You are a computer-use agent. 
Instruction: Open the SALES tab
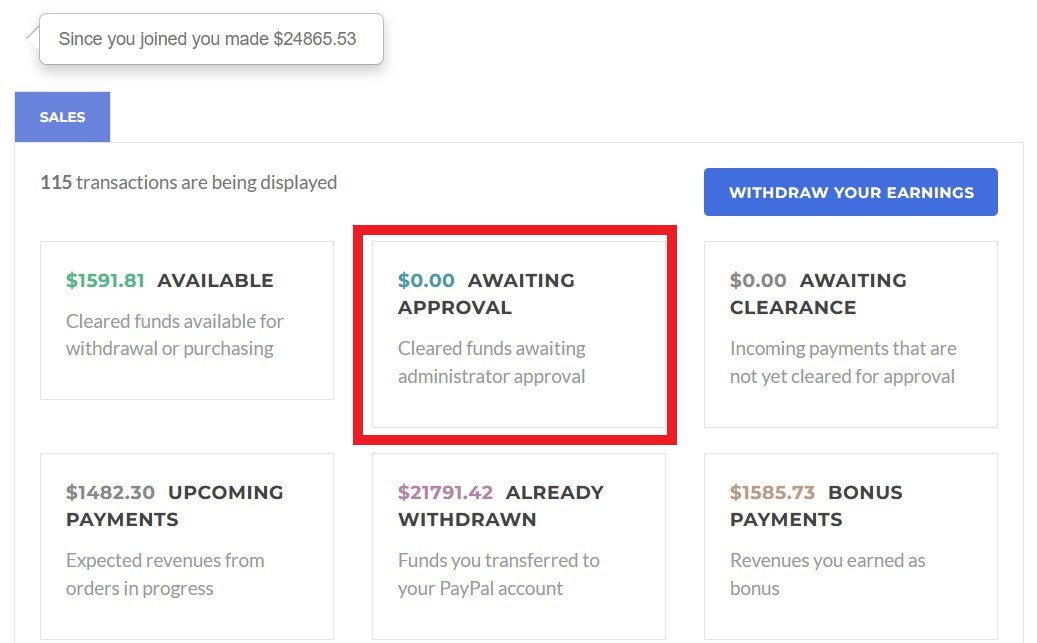[x=62, y=117]
